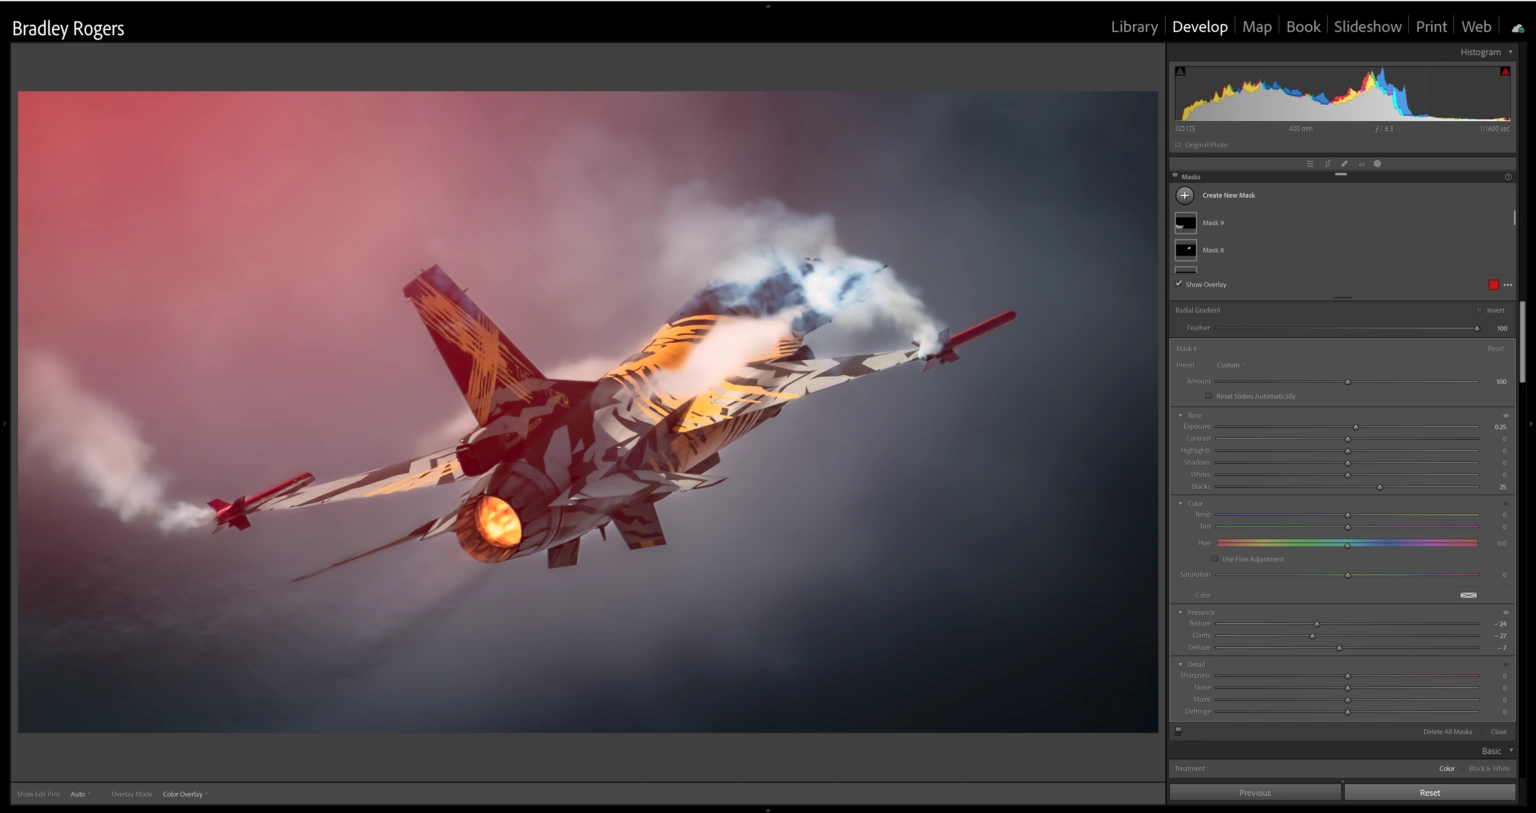Viewport: 1536px width, 813px height.
Task: Click the Clarity slider handle
Action: coord(1313,636)
